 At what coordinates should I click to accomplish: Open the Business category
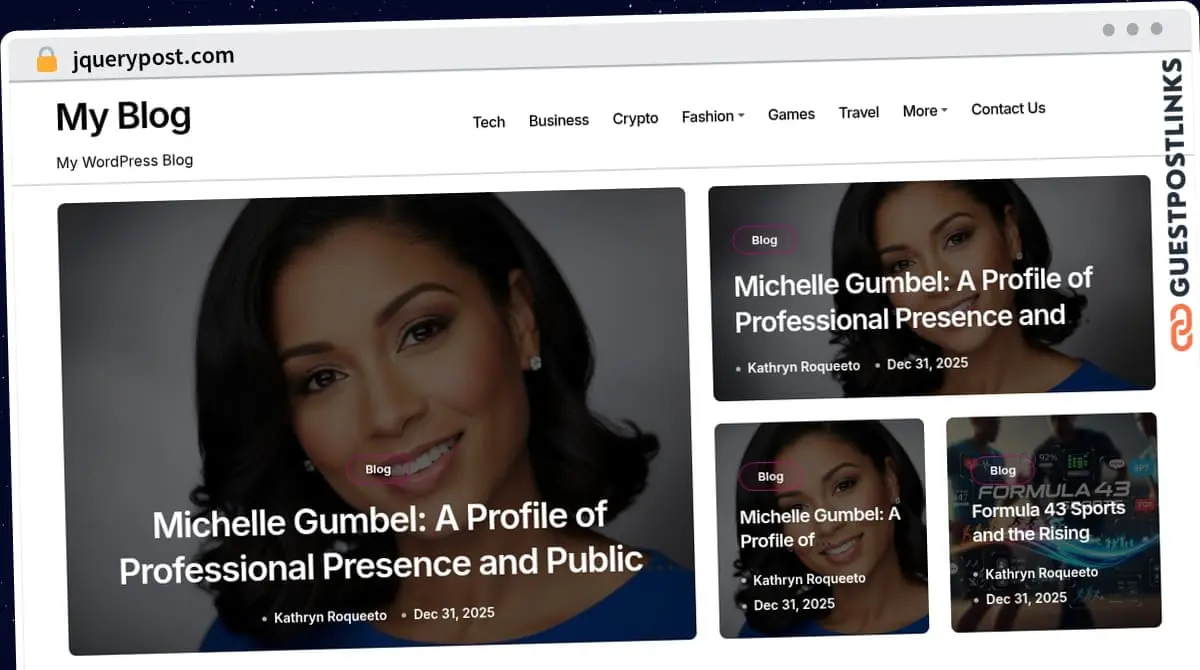(x=558, y=119)
